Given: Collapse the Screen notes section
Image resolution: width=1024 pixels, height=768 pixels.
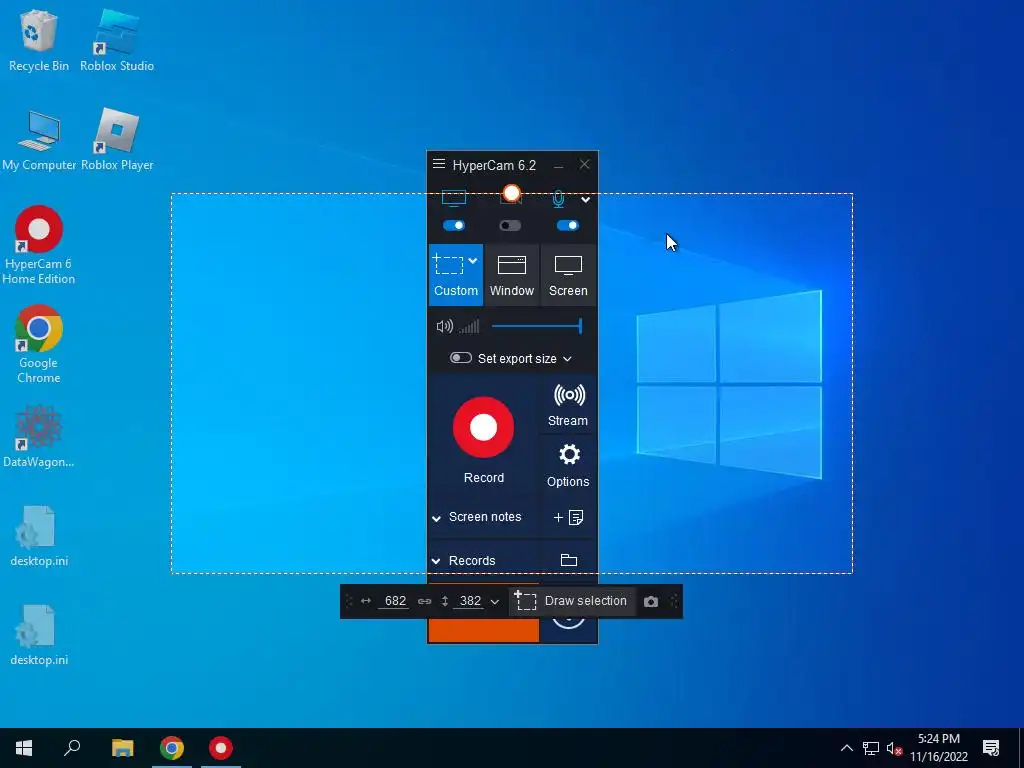Looking at the screenshot, I should [436, 519].
